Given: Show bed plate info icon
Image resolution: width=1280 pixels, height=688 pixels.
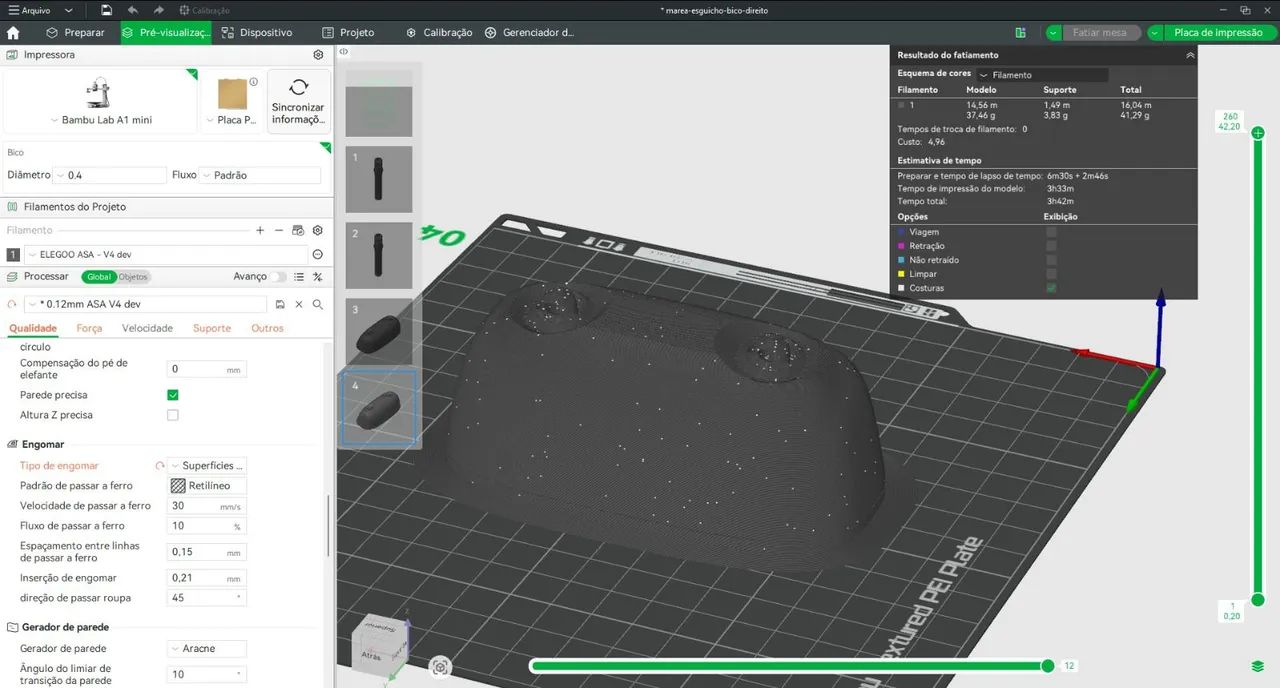Looking at the screenshot, I should (253, 82).
